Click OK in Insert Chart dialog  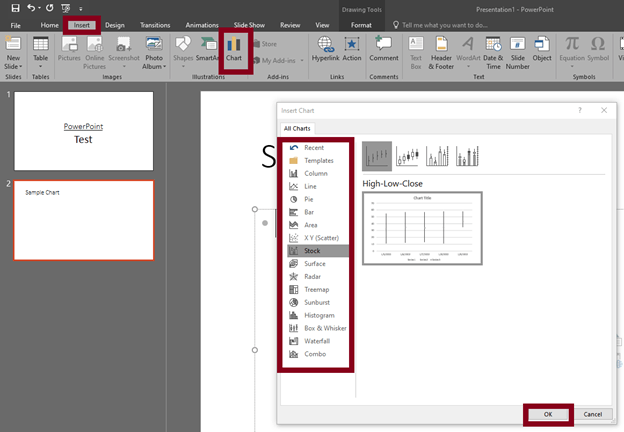tap(548, 414)
